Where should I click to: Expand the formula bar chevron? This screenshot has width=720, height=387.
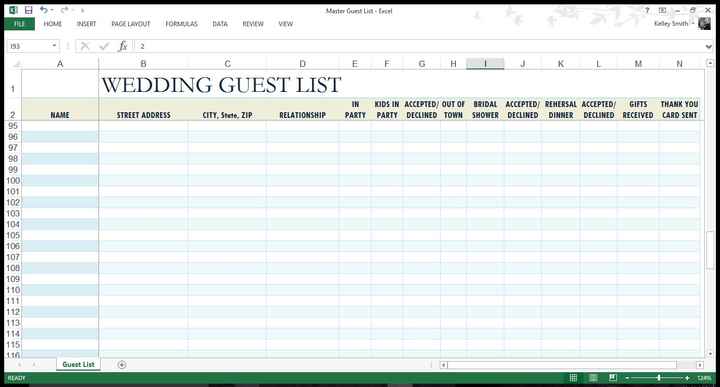coord(708,46)
